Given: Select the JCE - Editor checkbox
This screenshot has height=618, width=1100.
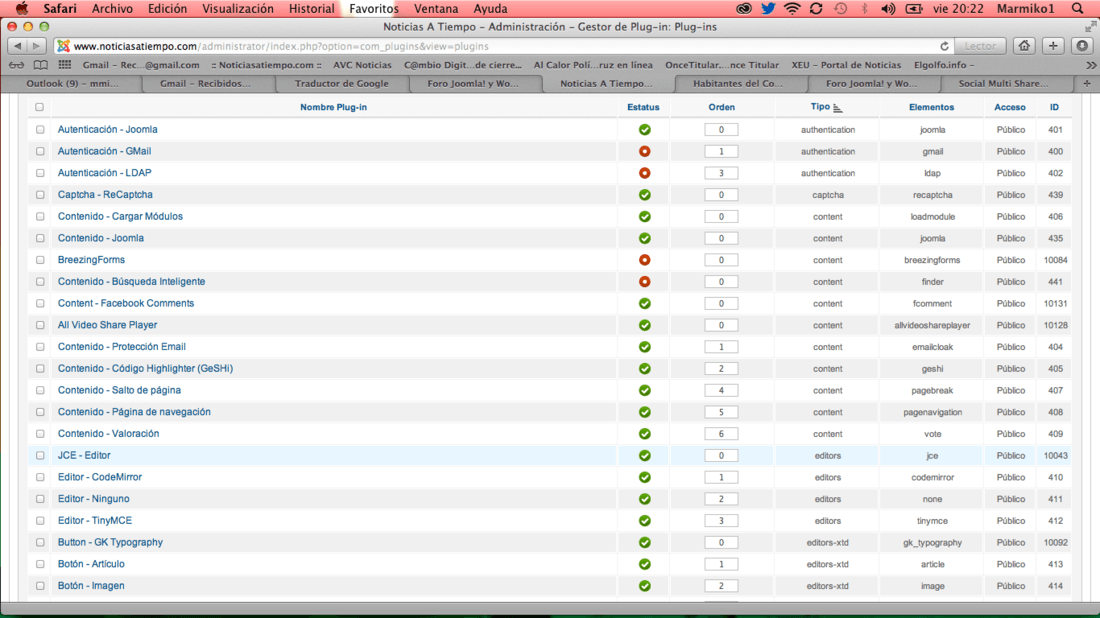Looking at the screenshot, I should tap(40, 456).
